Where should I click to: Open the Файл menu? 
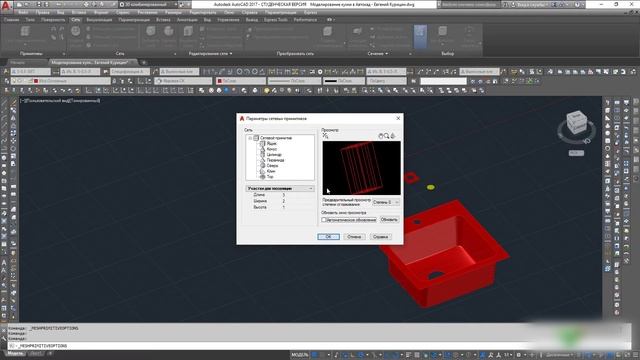pyautogui.click(x=23, y=13)
